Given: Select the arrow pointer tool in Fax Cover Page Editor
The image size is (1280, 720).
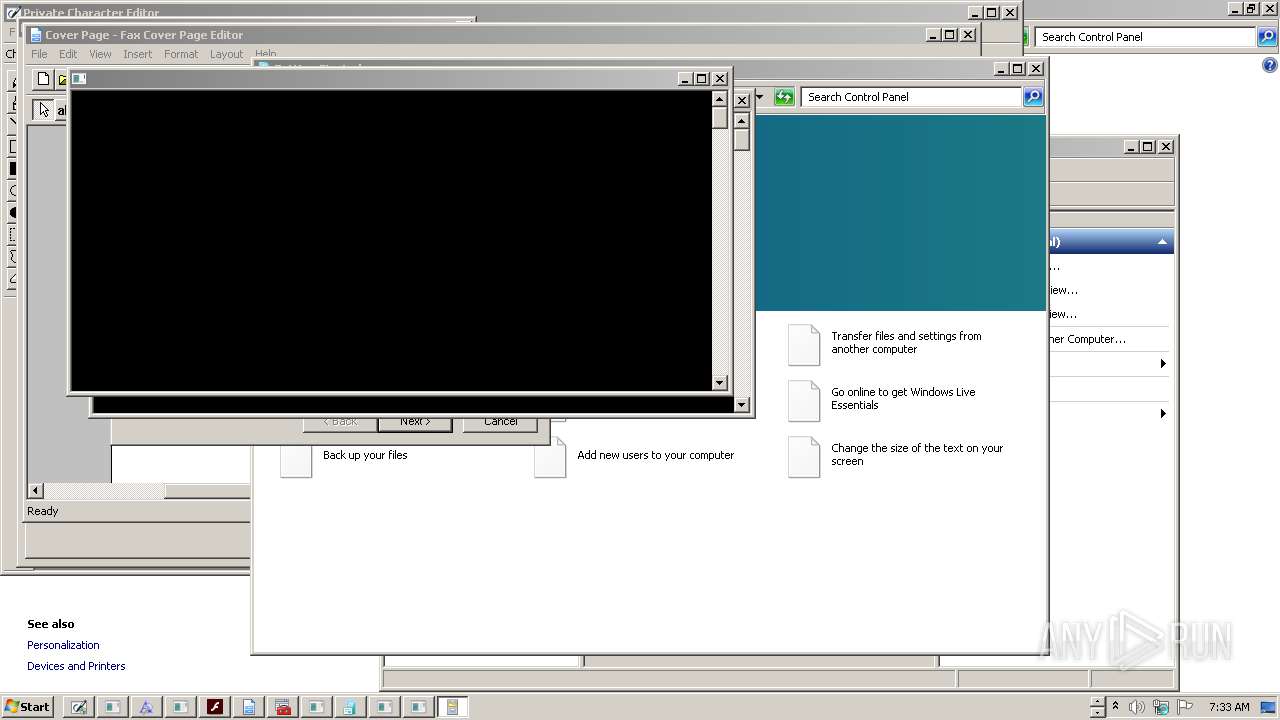Looking at the screenshot, I should (44, 110).
